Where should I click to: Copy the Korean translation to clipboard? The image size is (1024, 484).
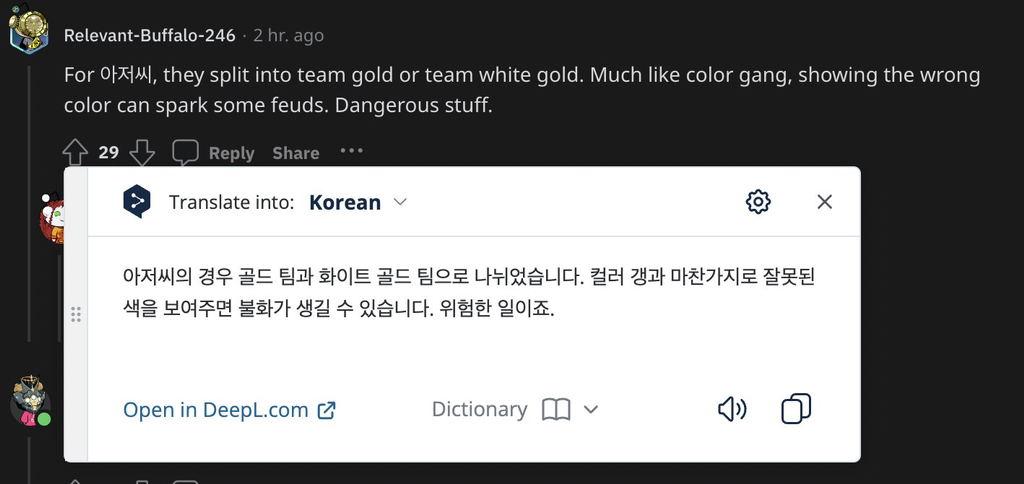796,409
